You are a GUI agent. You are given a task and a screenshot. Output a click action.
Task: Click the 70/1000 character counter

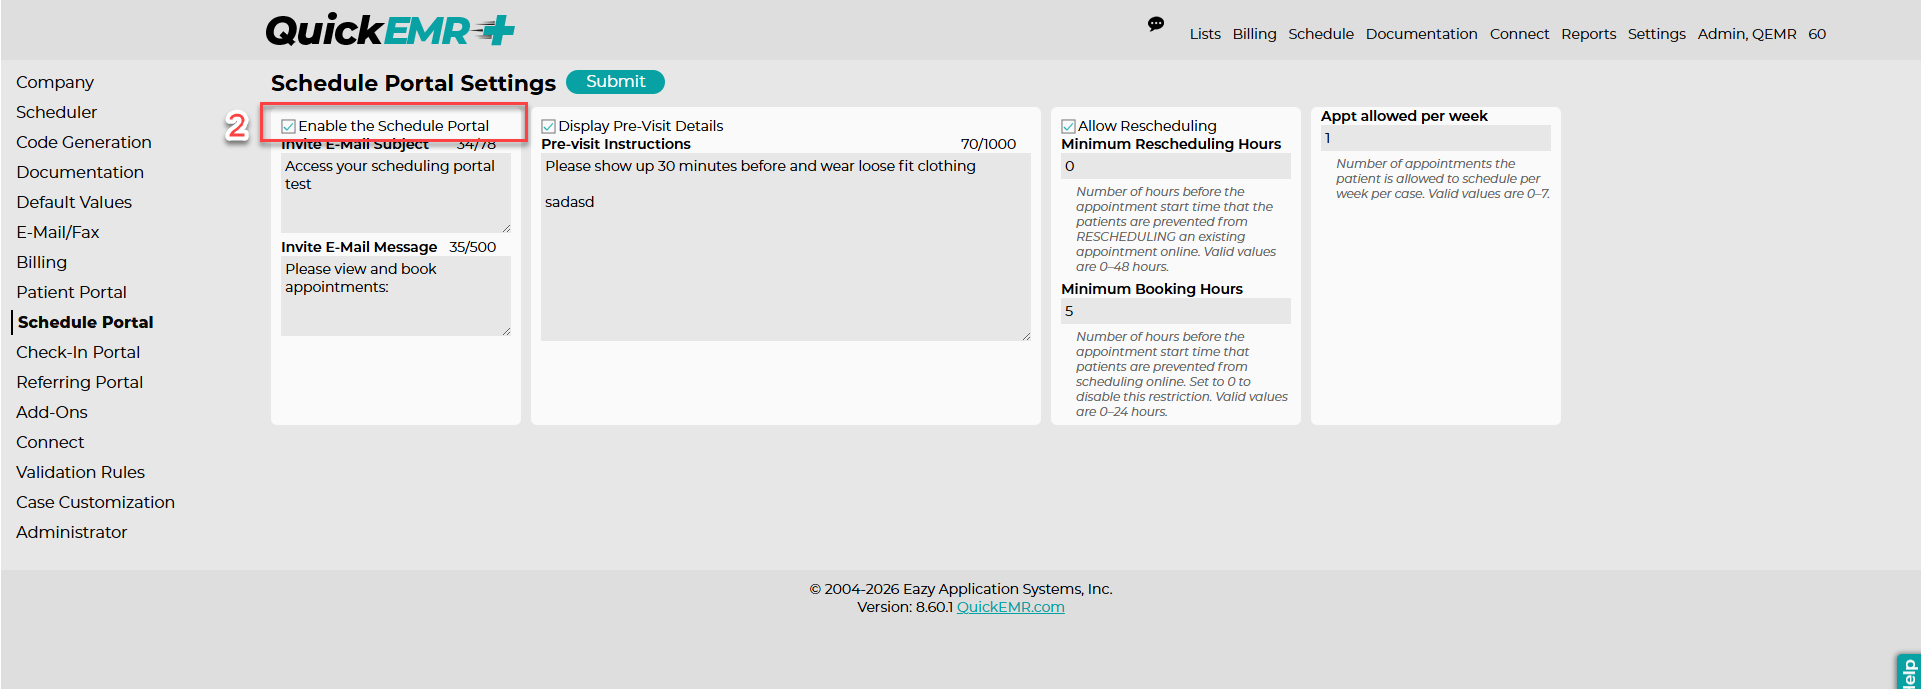988,144
